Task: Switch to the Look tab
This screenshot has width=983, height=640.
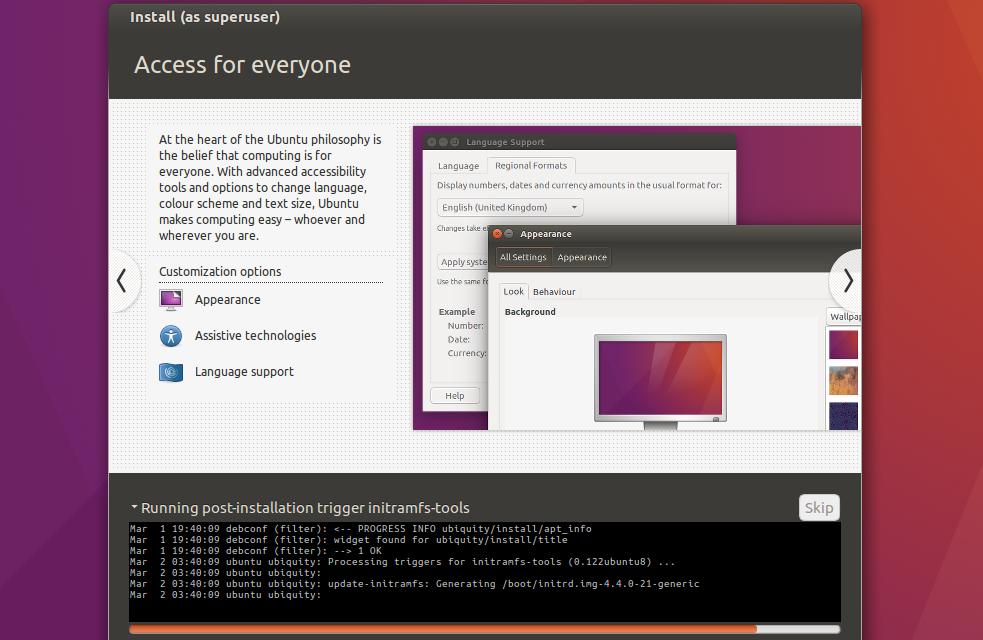Action: point(513,291)
